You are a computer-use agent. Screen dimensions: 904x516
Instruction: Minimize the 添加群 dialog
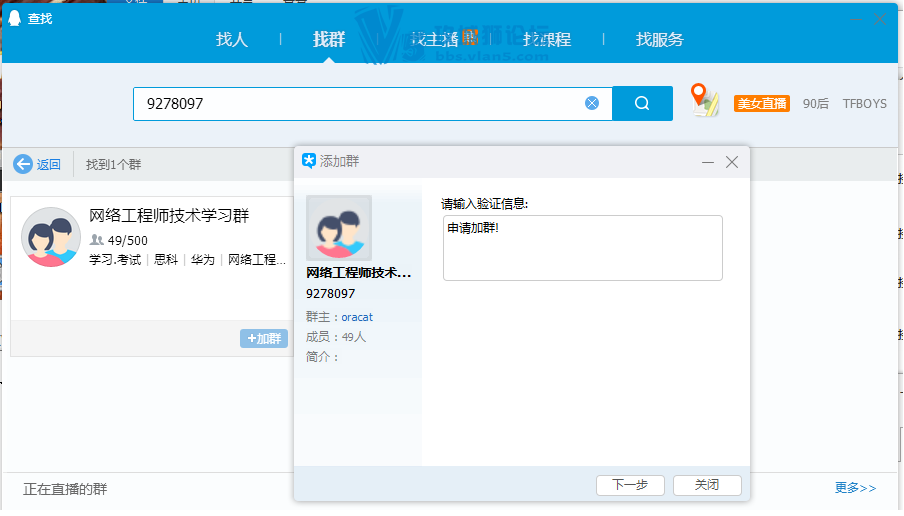(x=708, y=162)
